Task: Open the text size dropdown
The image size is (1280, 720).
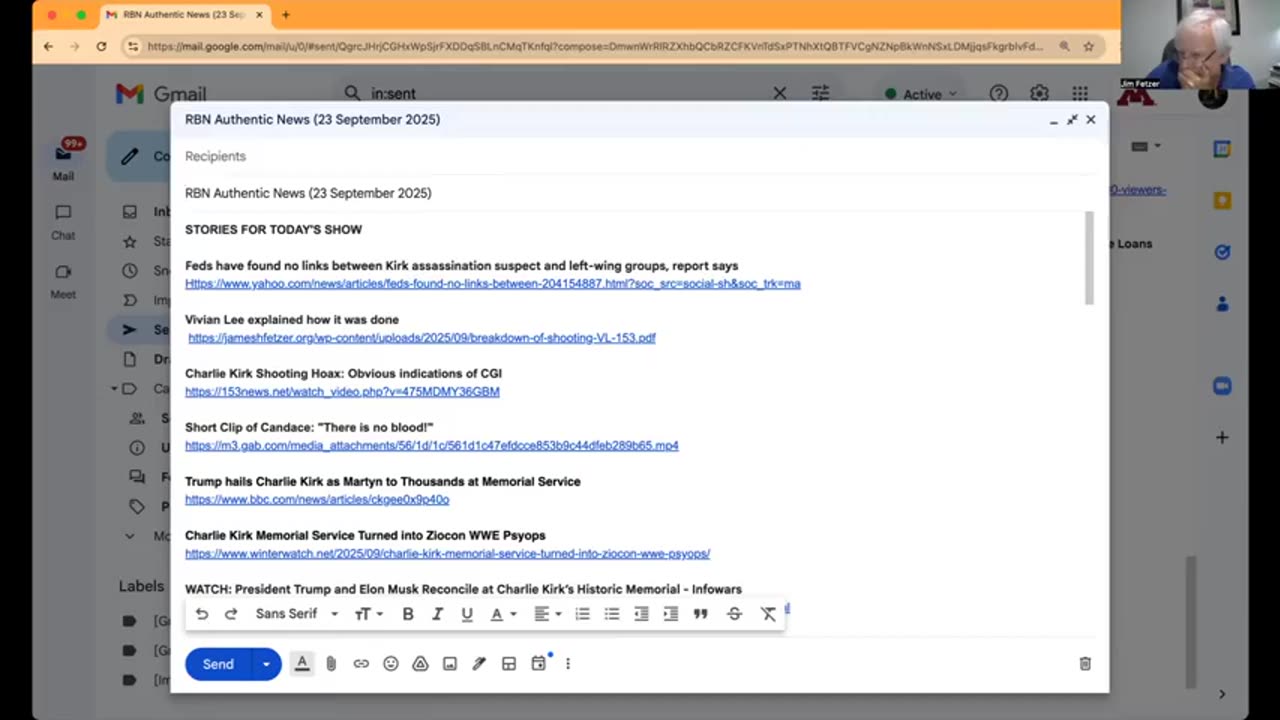Action: point(368,614)
